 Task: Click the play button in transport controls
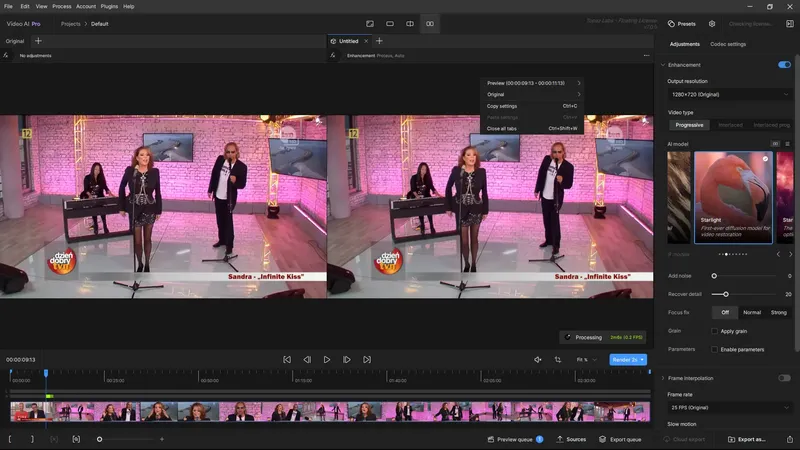[x=327, y=360]
